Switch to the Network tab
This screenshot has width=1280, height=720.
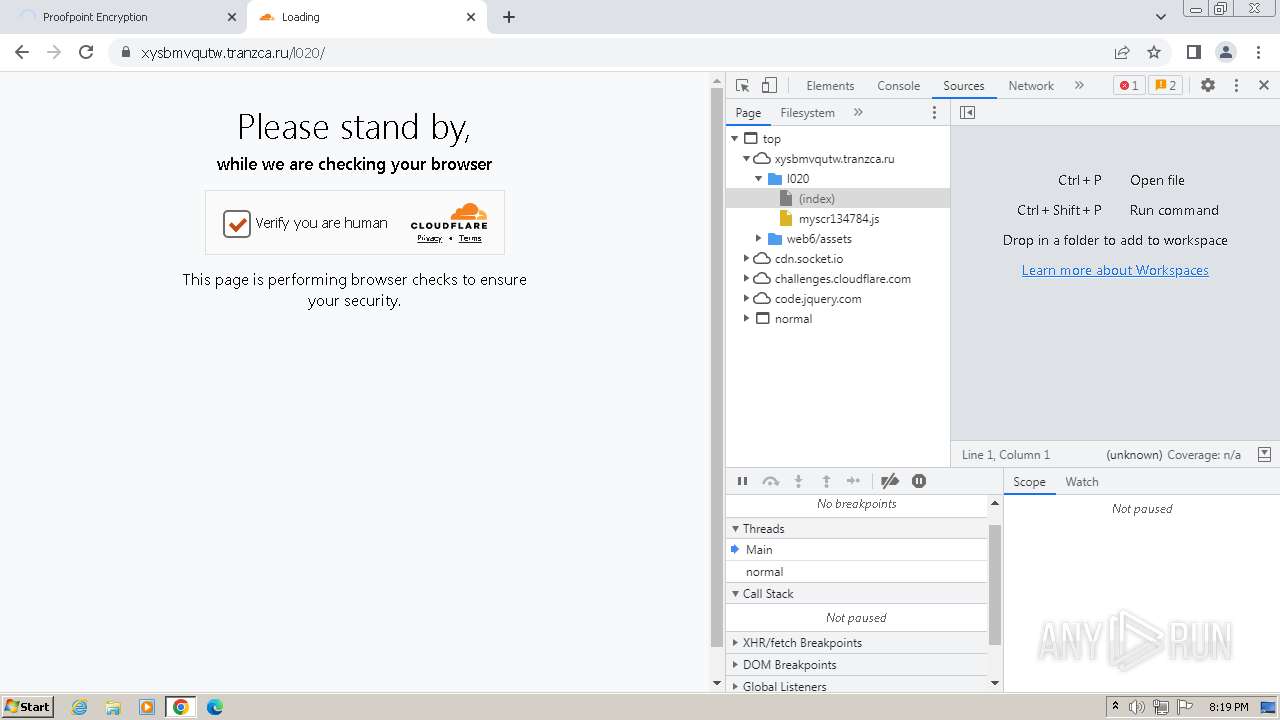pyautogui.click(x=1031, y=86)
